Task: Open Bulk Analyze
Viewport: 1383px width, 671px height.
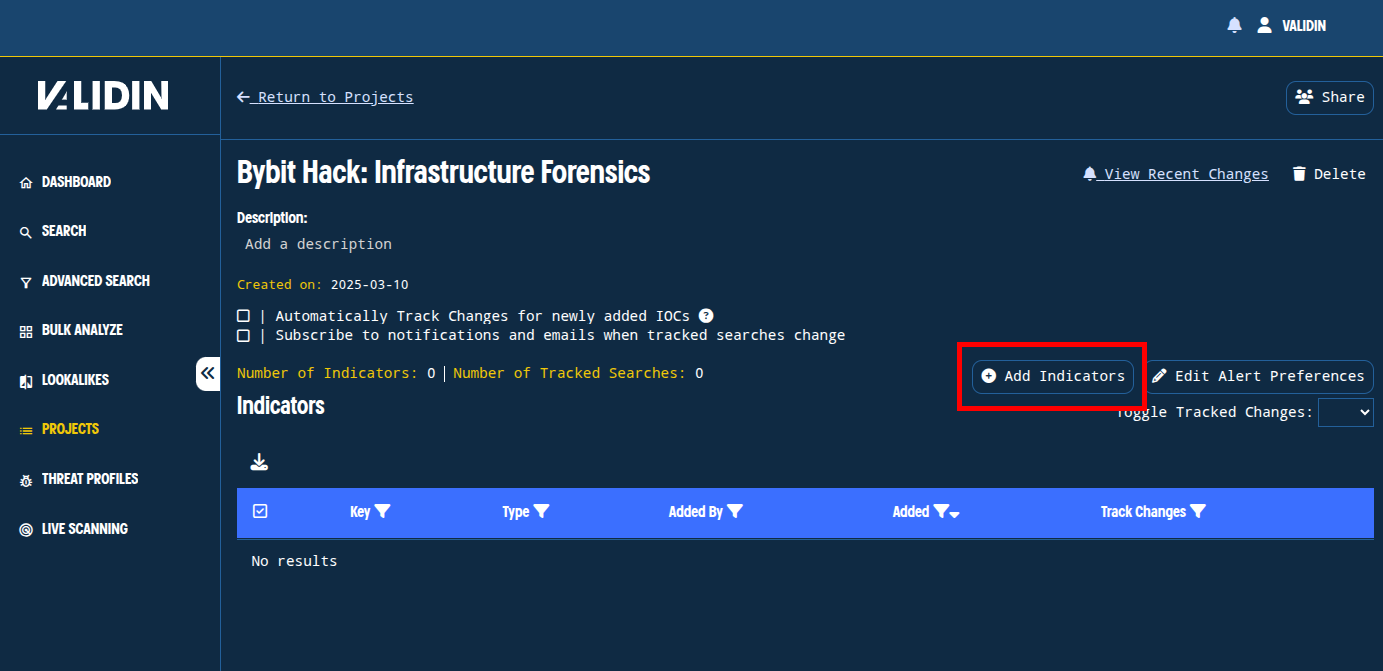Action: point(71,330)
